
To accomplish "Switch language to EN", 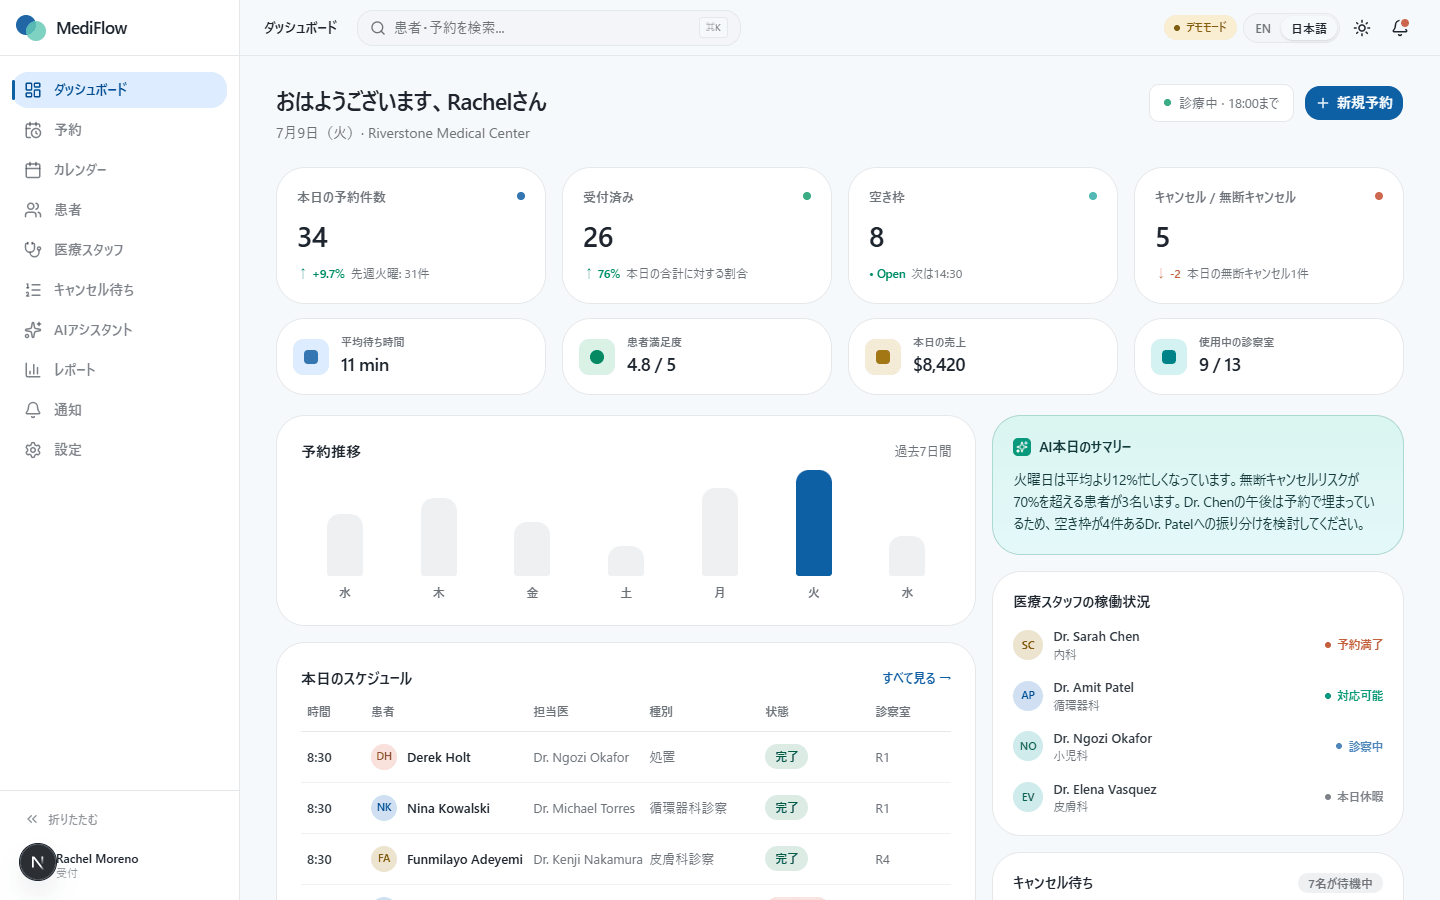I will coord(1263,28).
